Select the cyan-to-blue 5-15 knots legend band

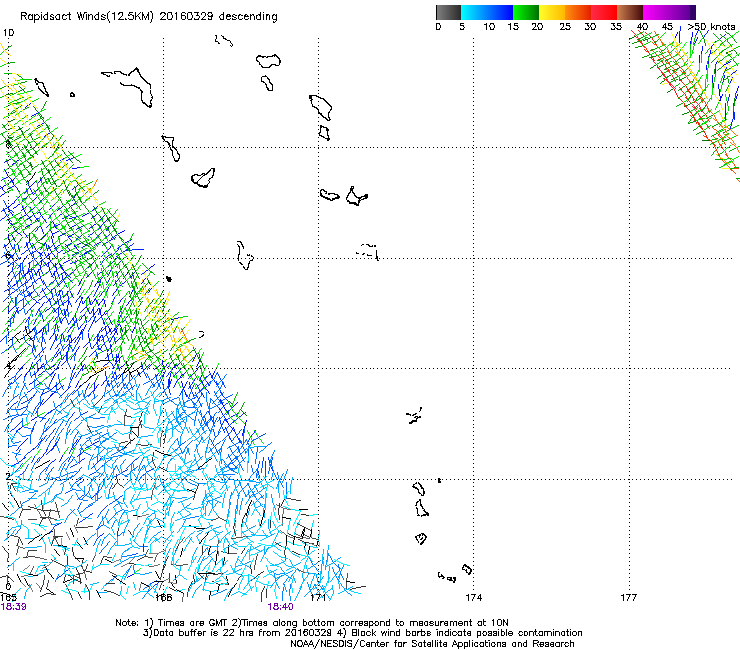(487, 12)
